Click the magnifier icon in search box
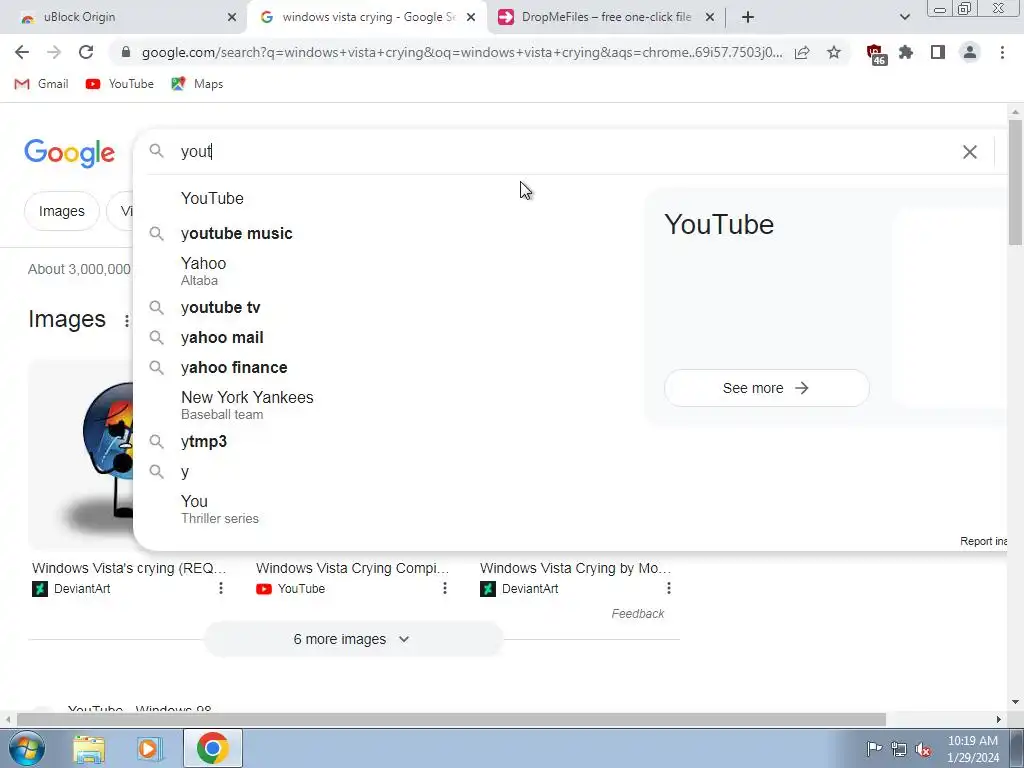 pos(156,151)
